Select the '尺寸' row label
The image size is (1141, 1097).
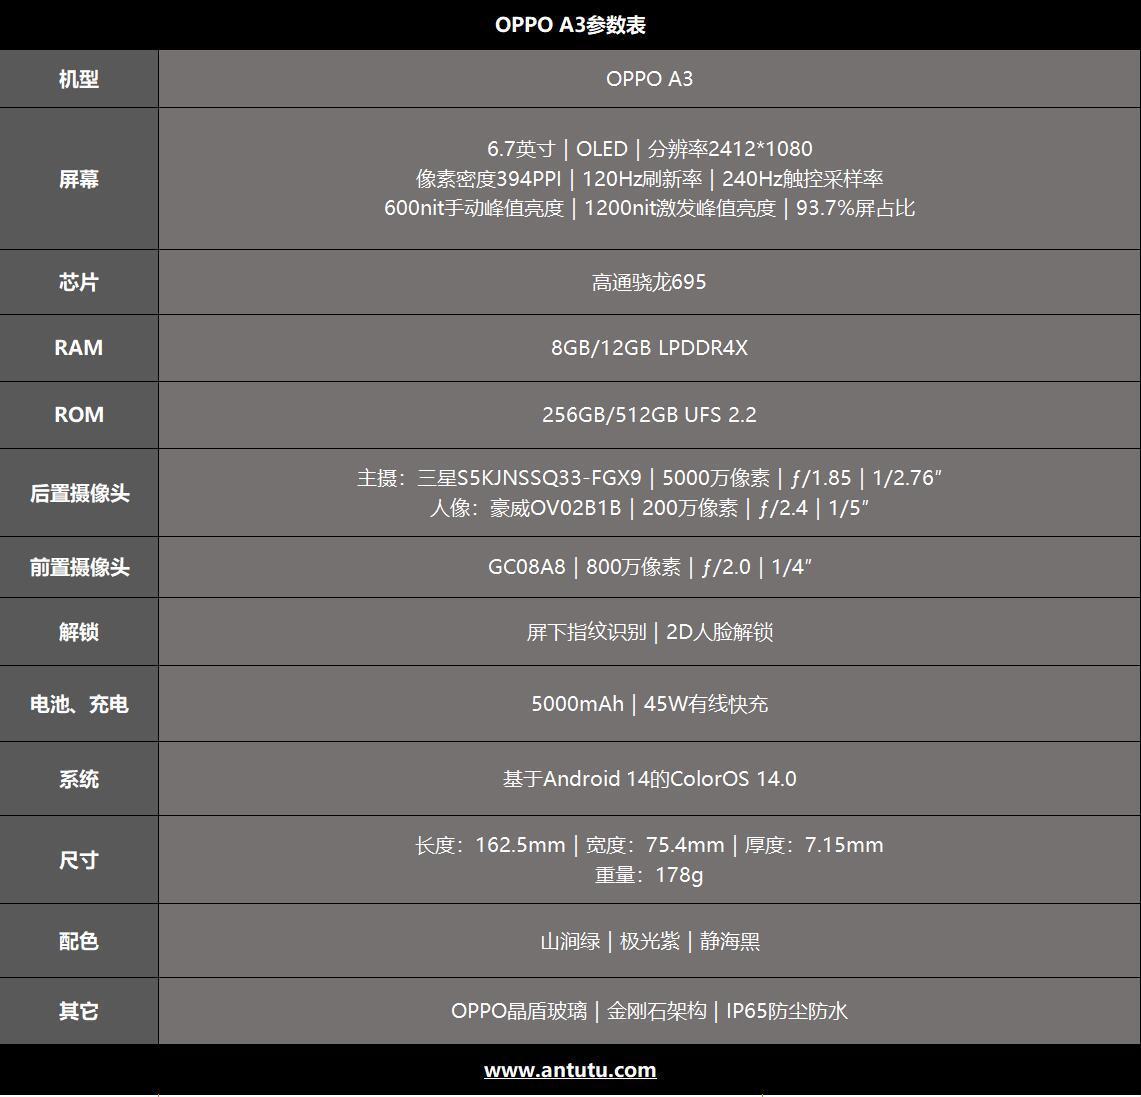pyautogui.click(x=79, y=861)
